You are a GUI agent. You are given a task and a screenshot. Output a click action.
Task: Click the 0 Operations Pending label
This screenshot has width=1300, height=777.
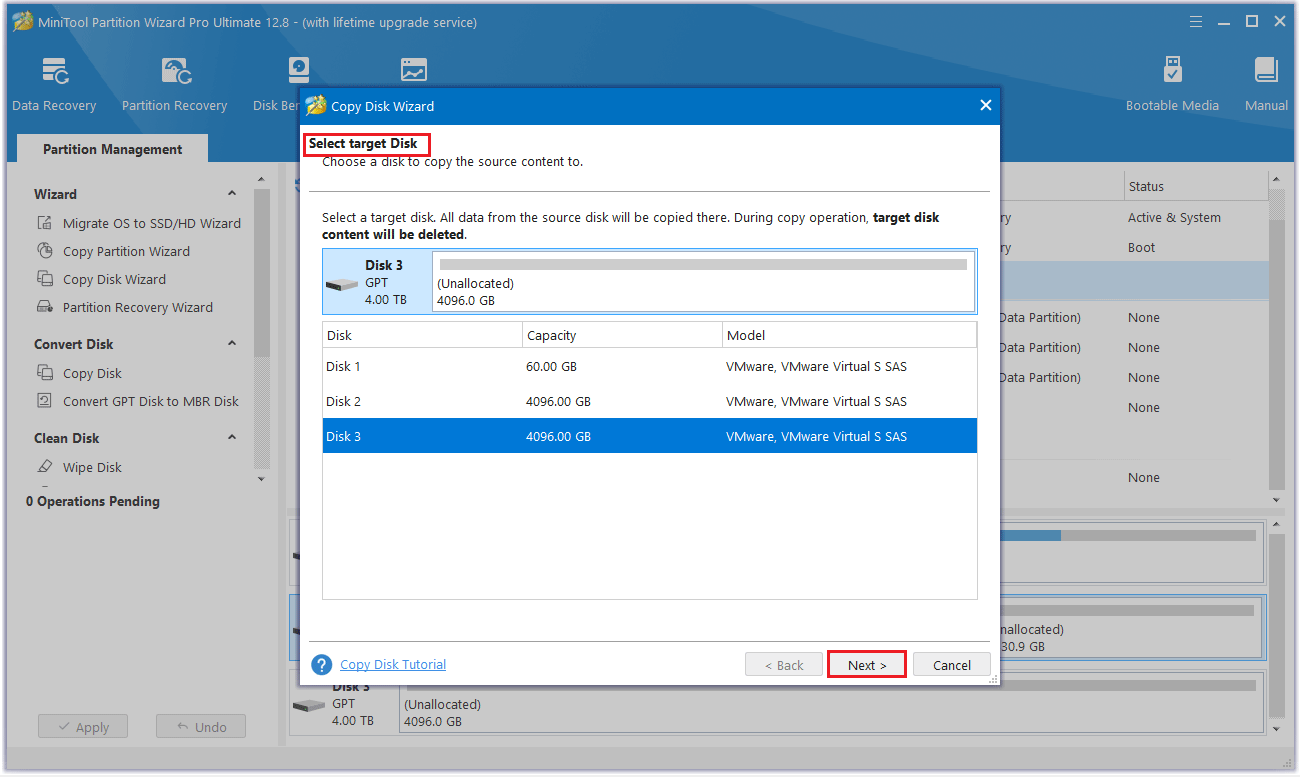93,501
